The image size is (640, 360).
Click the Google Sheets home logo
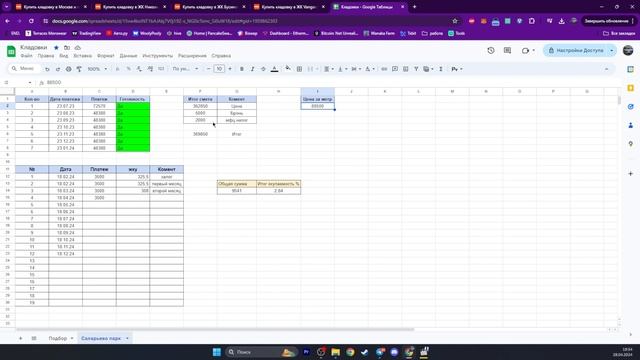[11, 51]
